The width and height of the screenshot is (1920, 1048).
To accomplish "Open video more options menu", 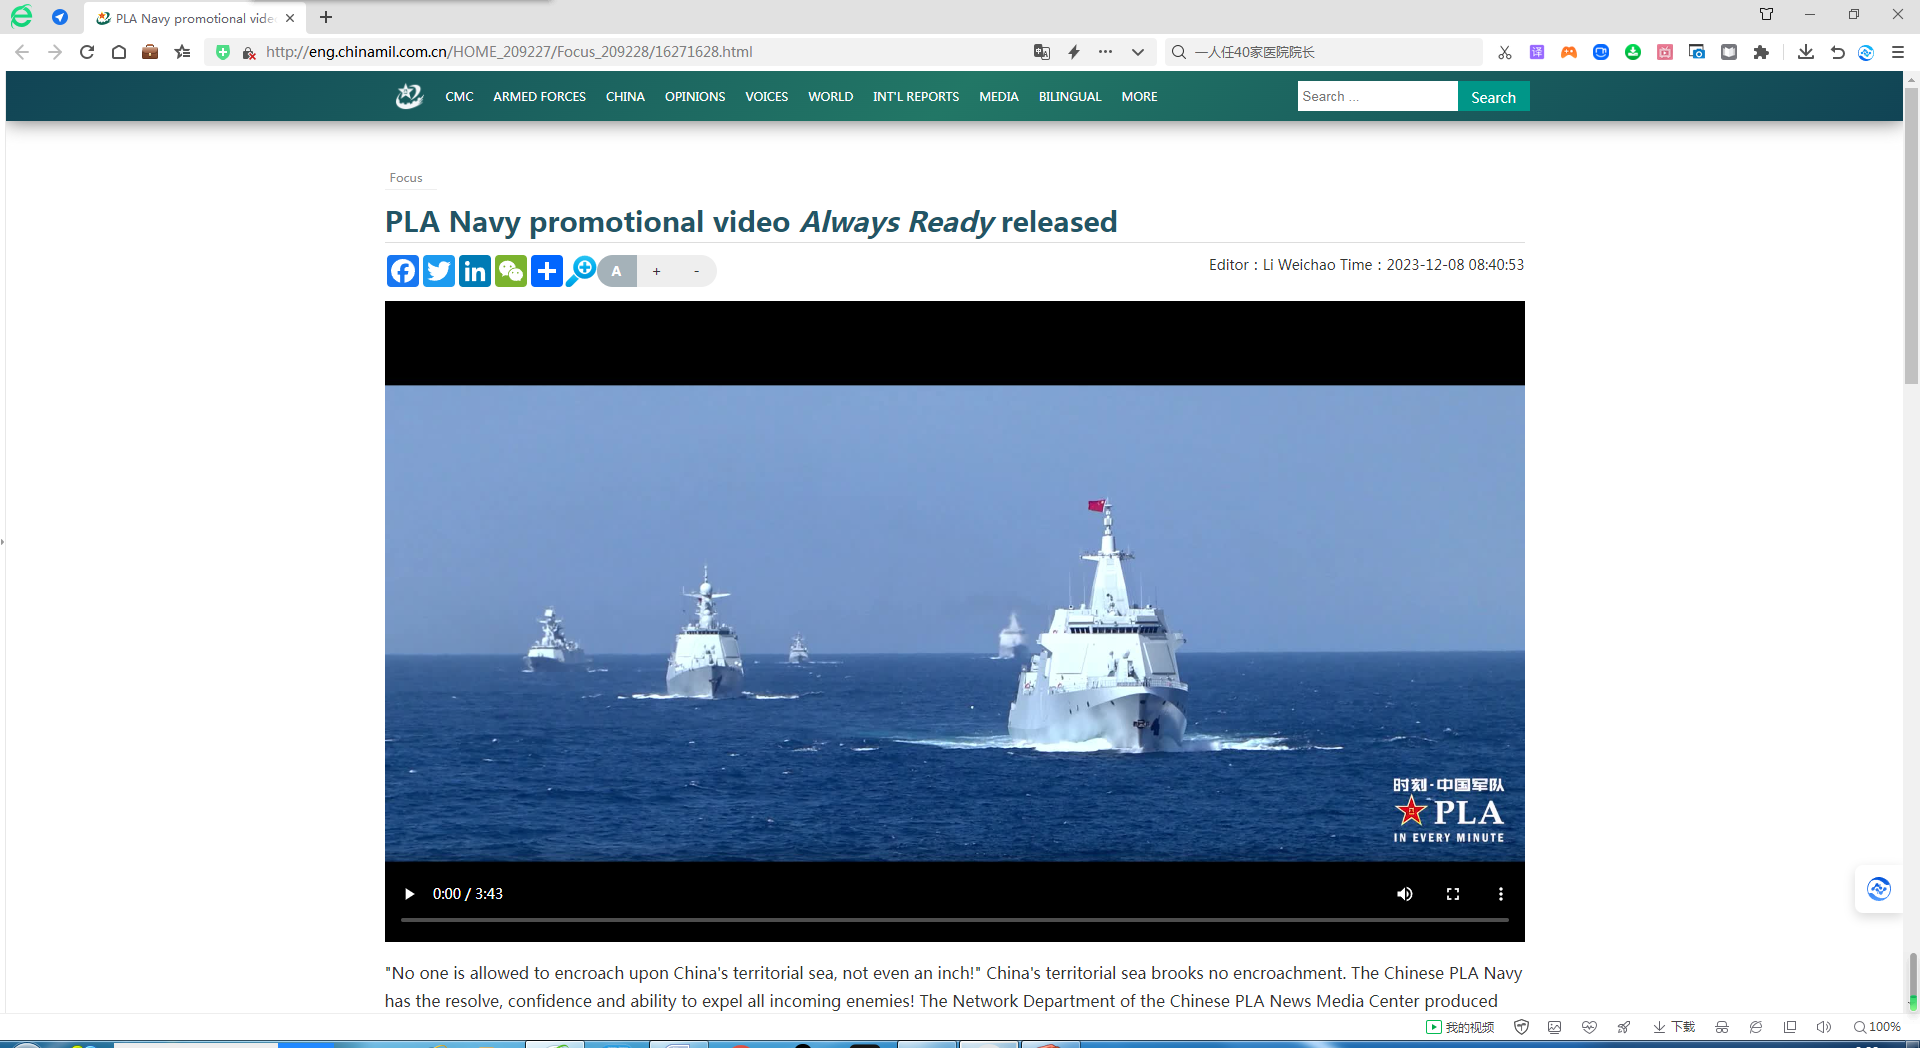I will click(1501, 894).
